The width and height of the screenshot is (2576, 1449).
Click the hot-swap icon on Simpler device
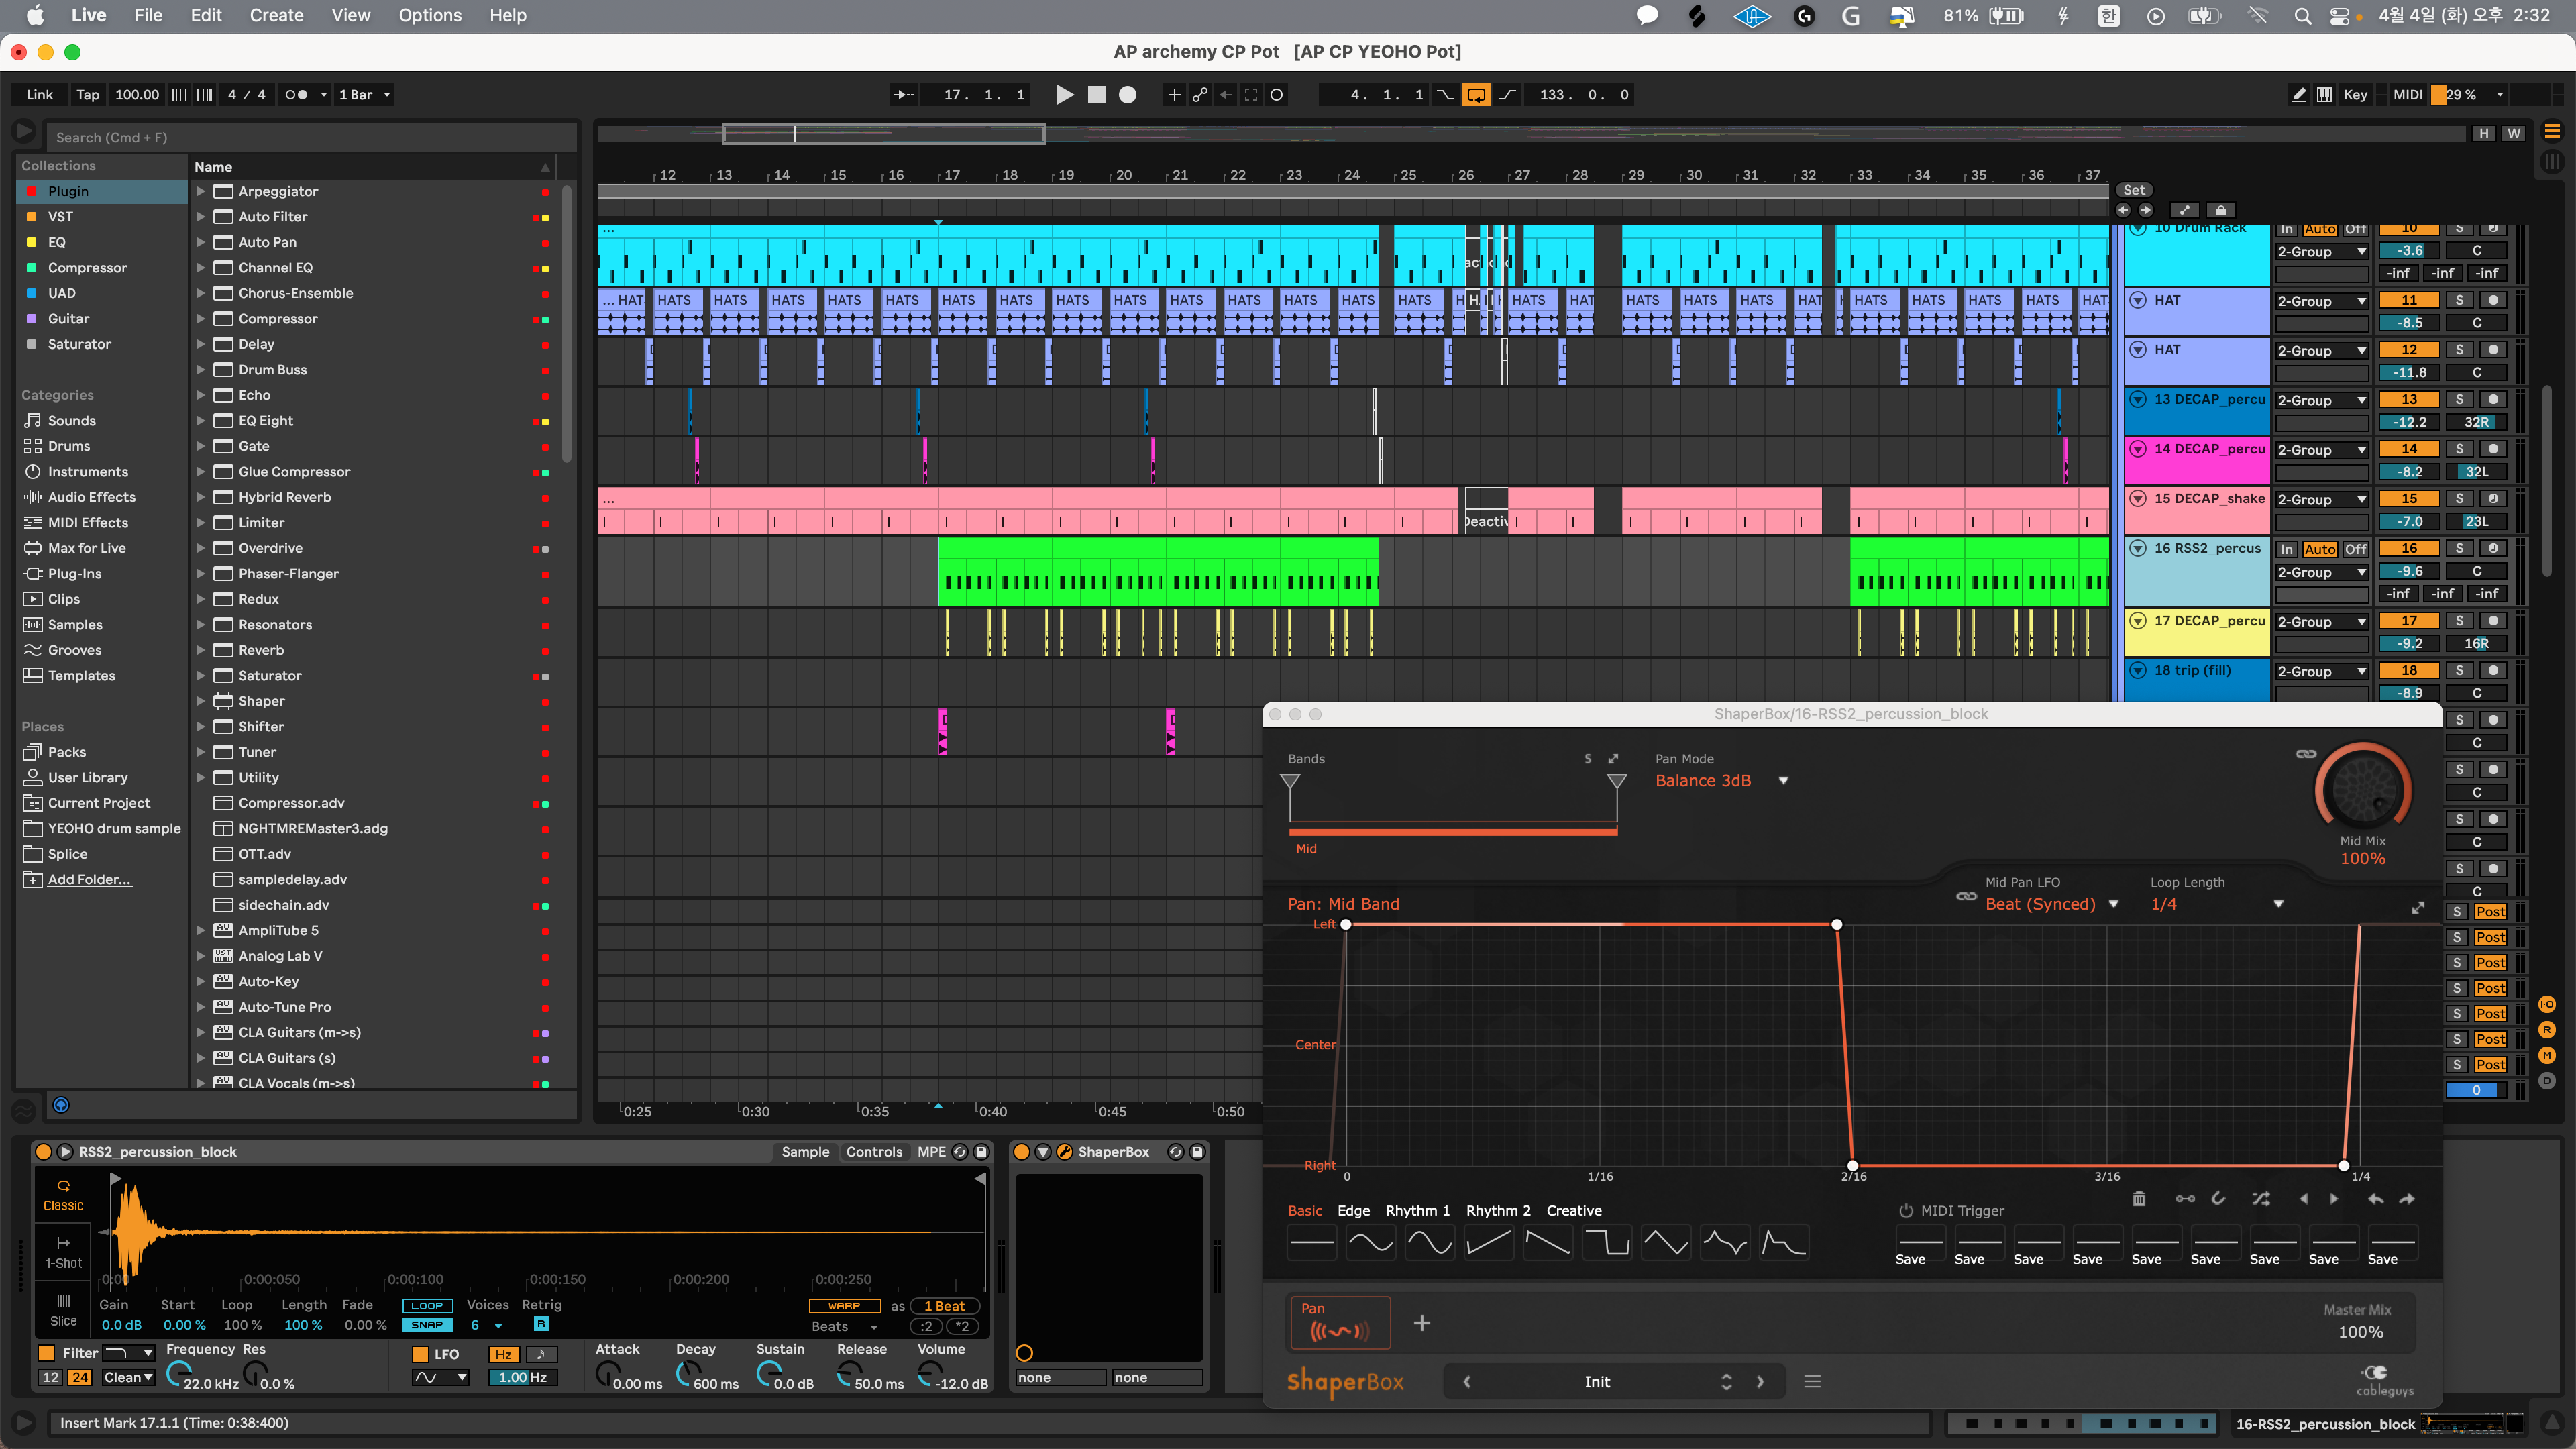pos(960,1152)
